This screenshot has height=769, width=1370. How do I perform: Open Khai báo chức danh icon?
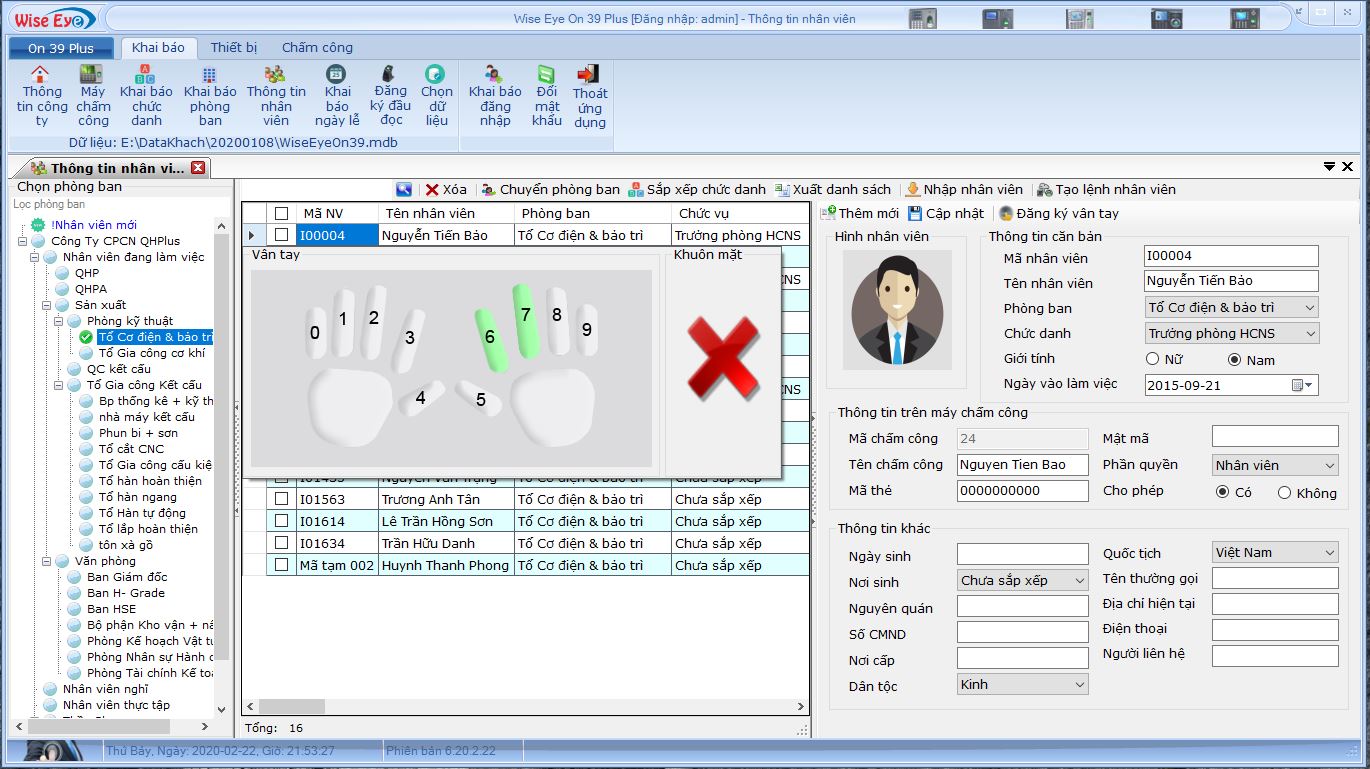146,75
